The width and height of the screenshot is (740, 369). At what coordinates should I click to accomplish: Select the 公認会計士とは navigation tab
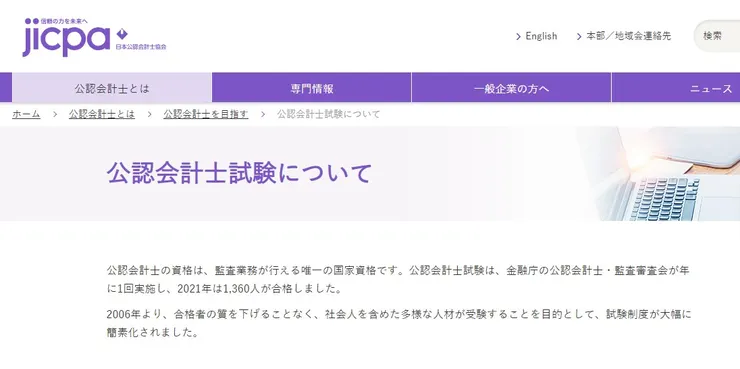pos(112,88)
